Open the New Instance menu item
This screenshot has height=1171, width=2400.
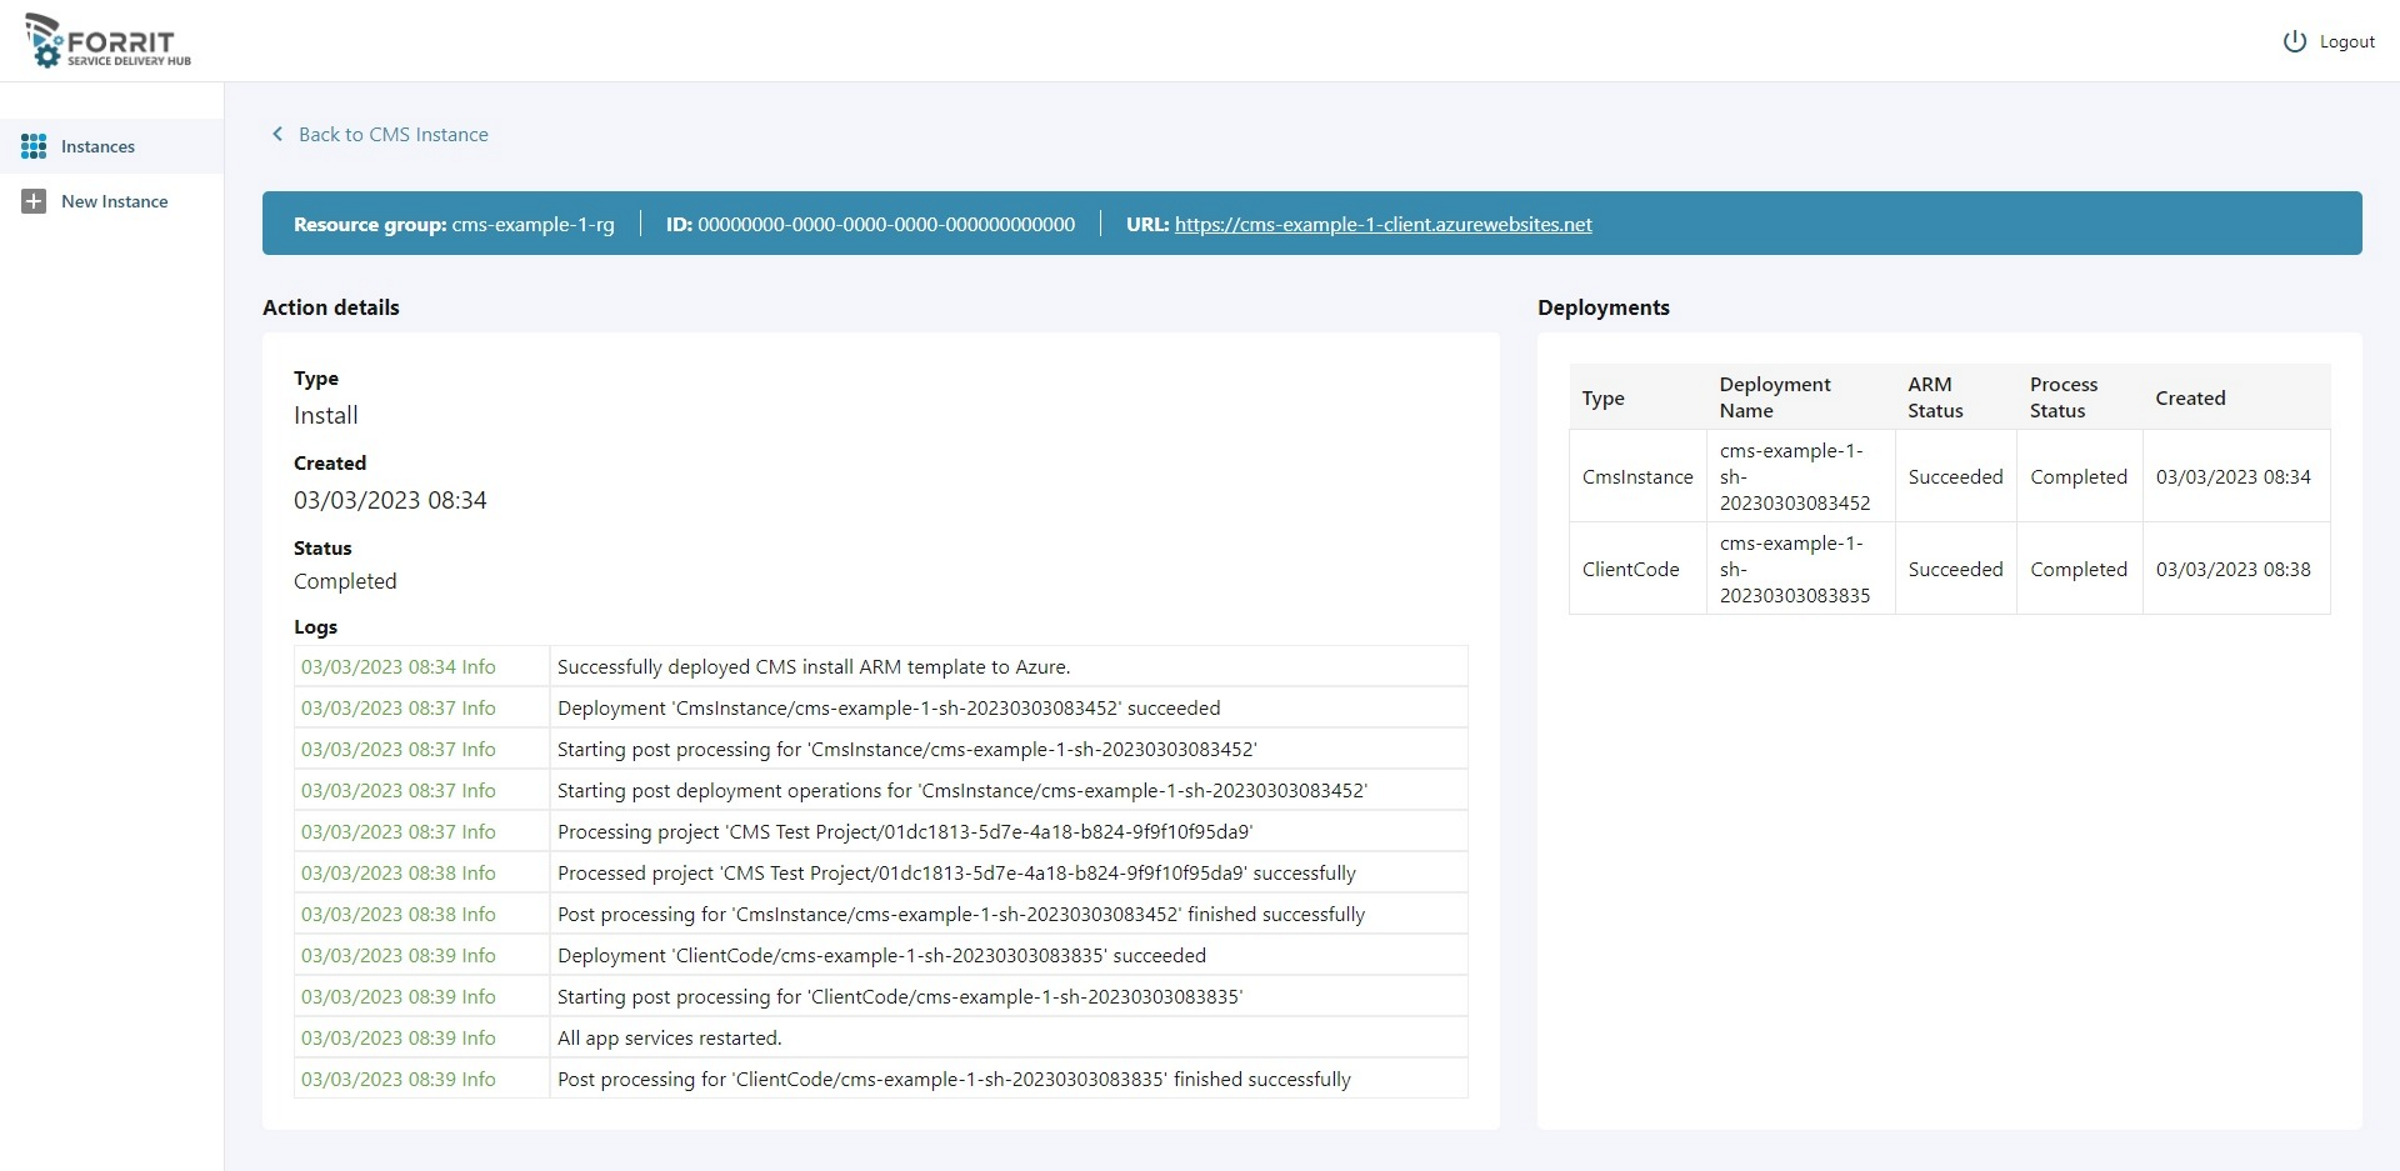coord(112,201)
